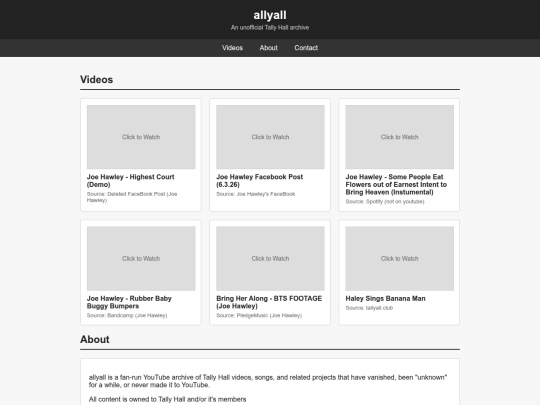
Task: Play the Some People Eat Flowers video thumbnail
Action: point(399,137)
